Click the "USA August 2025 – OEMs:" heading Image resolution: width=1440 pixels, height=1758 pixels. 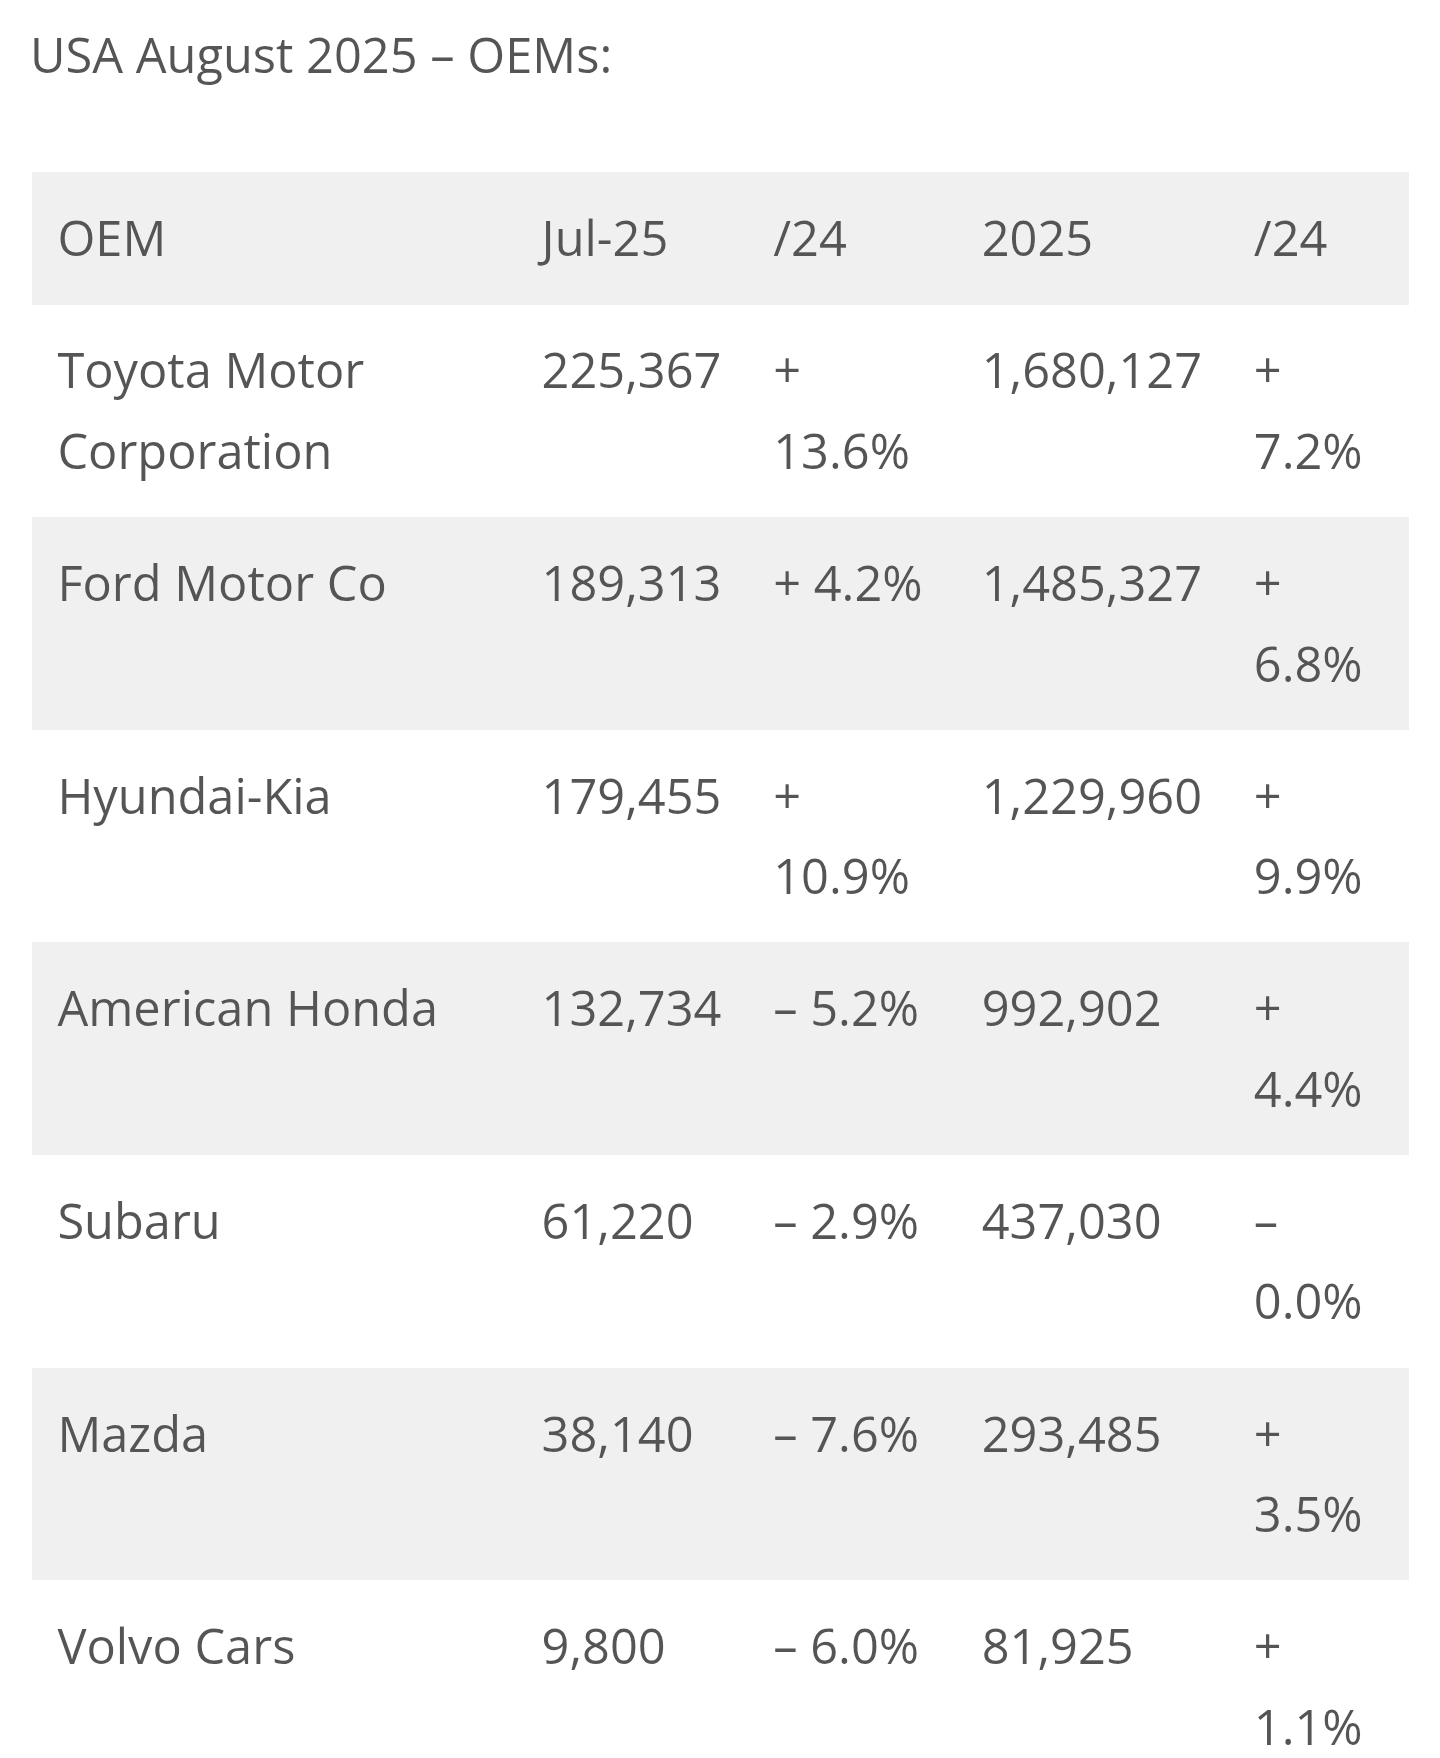(321, 56)
